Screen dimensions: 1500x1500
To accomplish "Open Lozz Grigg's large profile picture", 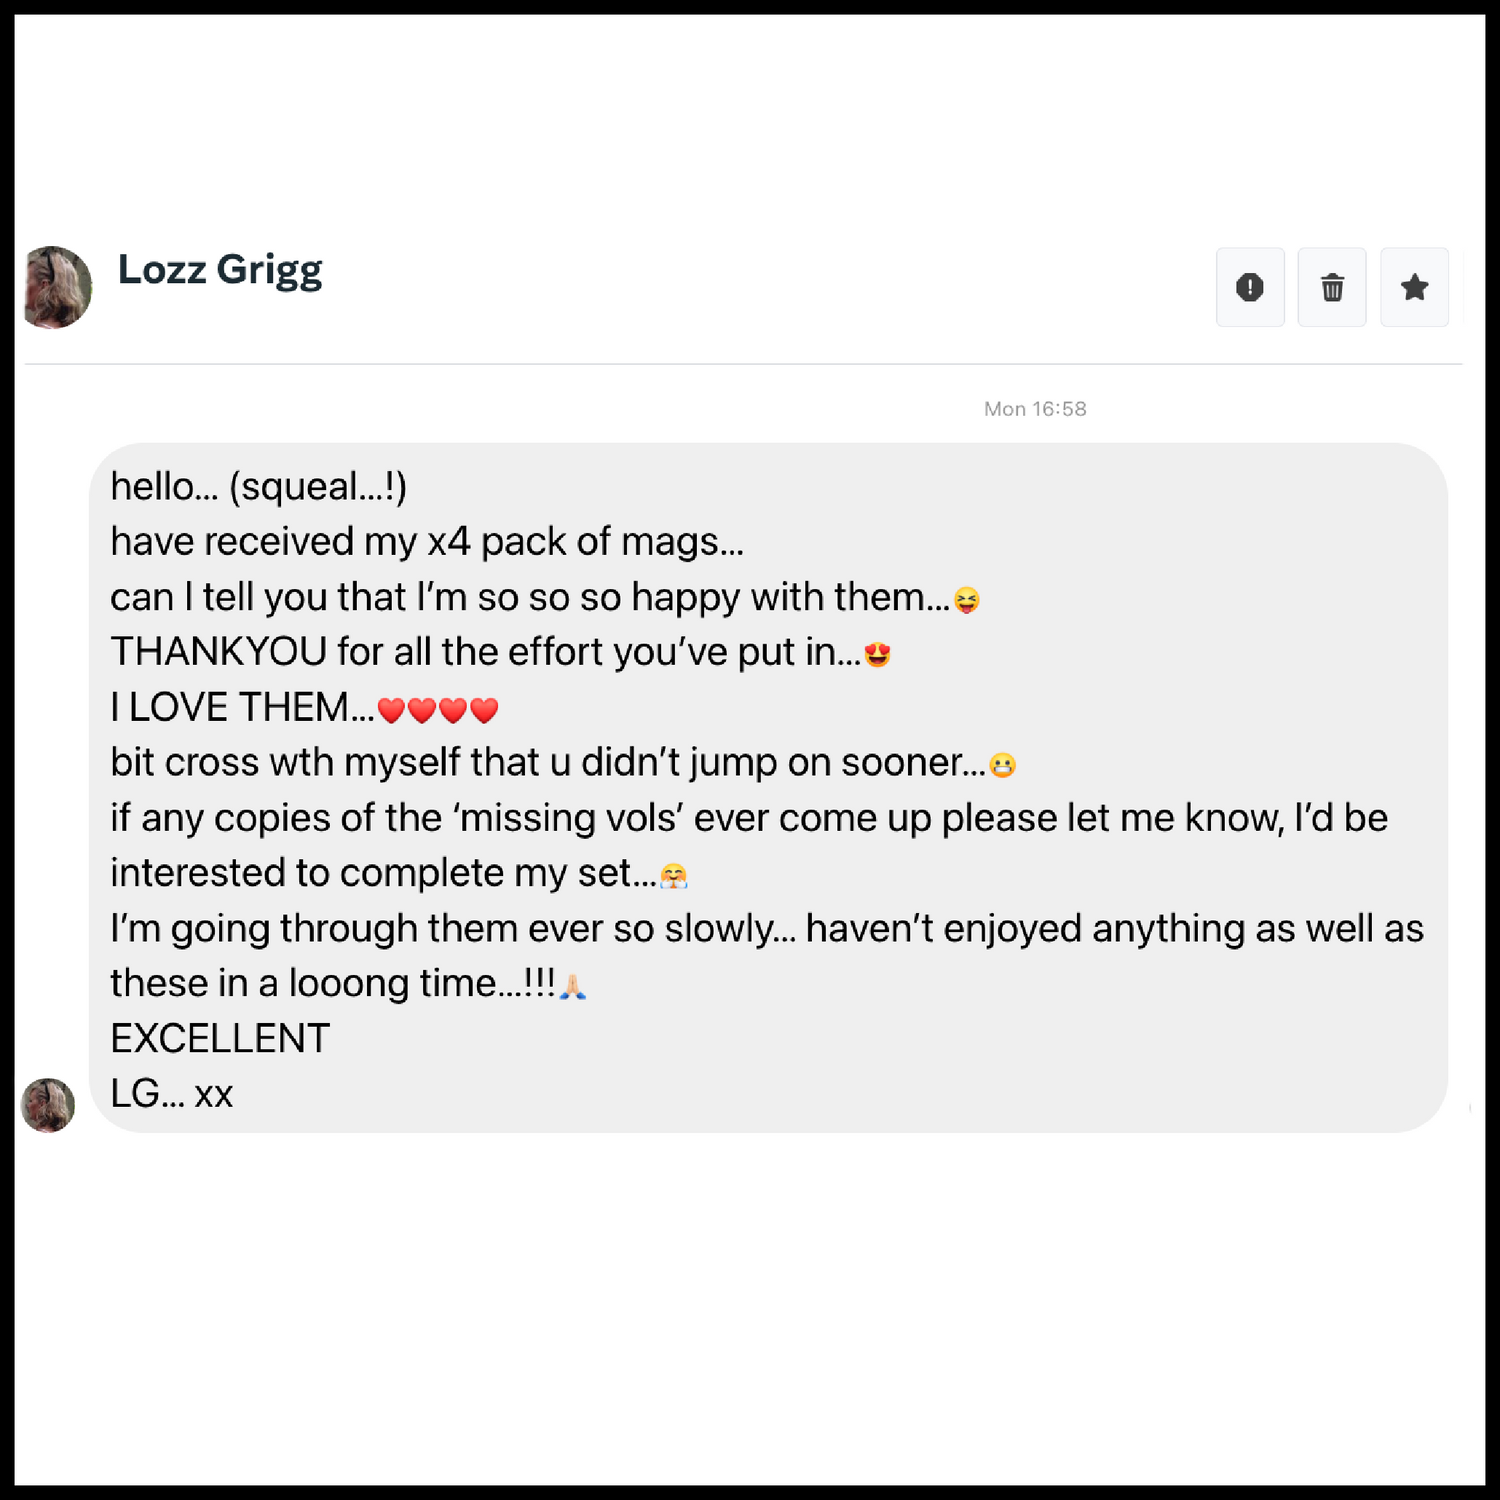I will [57, 287].
